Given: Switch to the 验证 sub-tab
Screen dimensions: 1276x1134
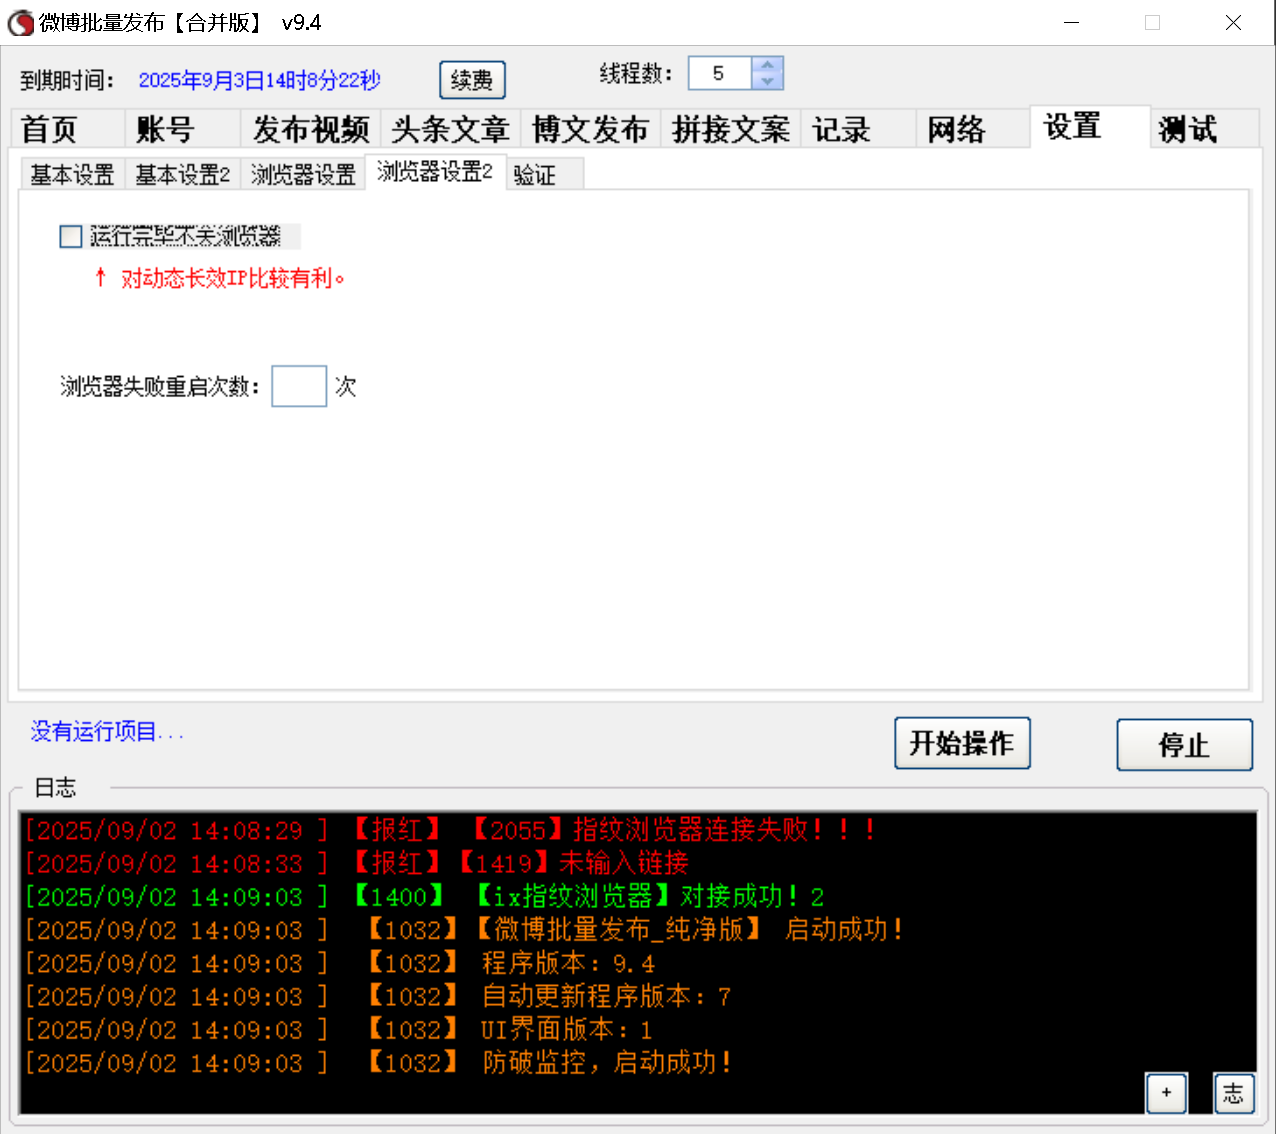Looking at the screenshot, I should tap(533, 173).
